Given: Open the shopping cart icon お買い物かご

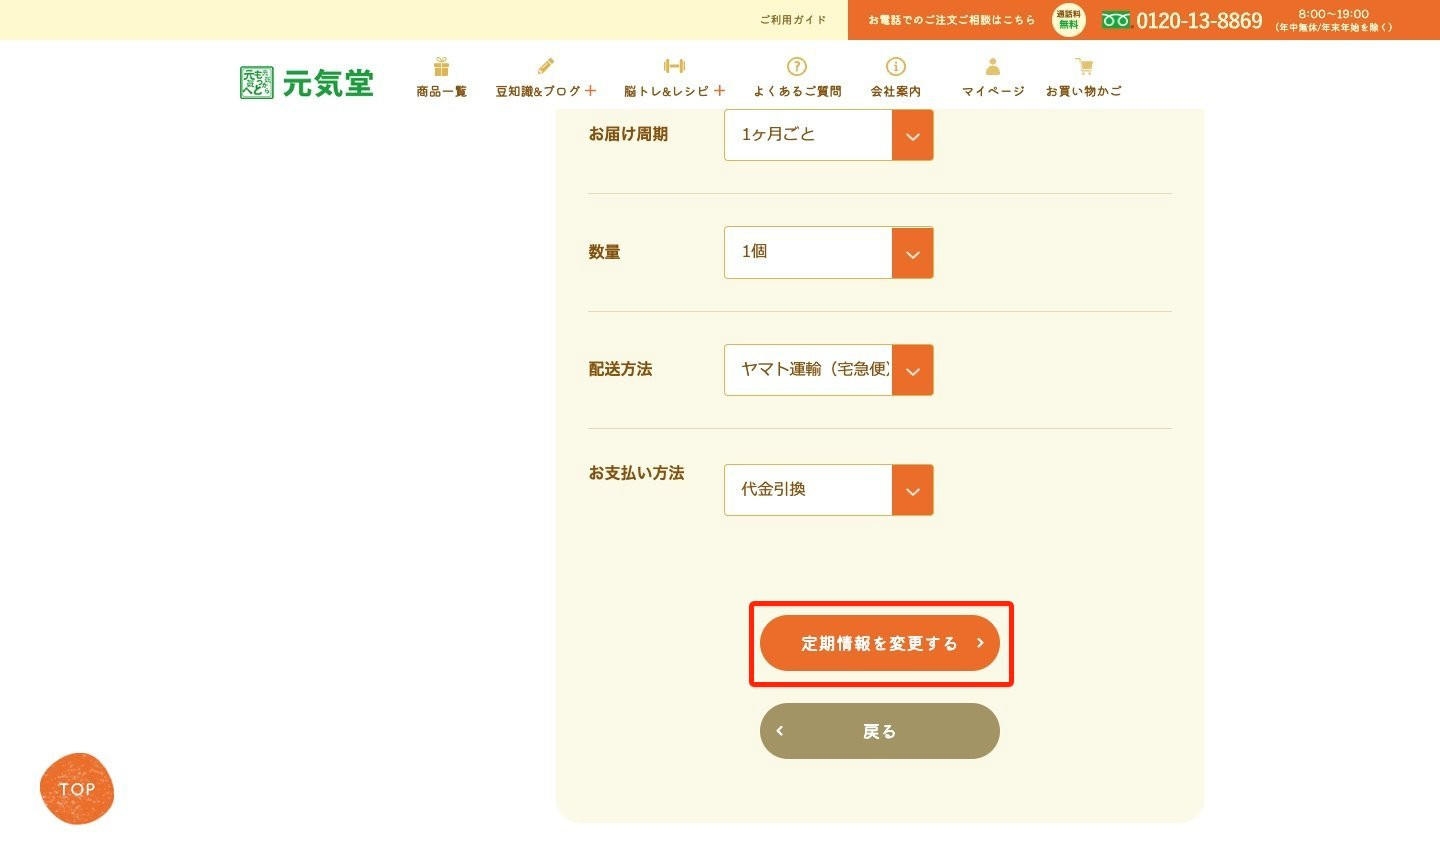Looking at the screenshot, I should [1084, 67].
